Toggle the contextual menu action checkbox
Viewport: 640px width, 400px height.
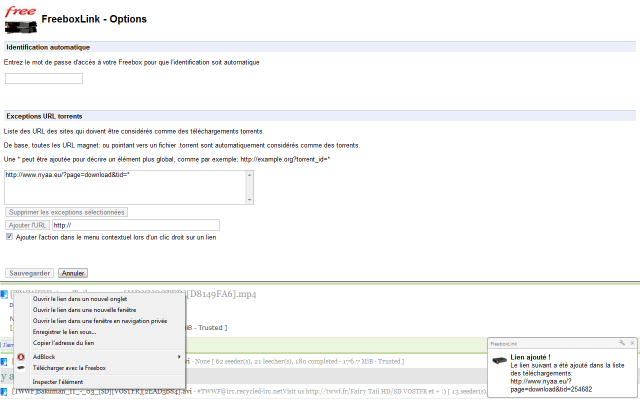(x=10, y=238)
